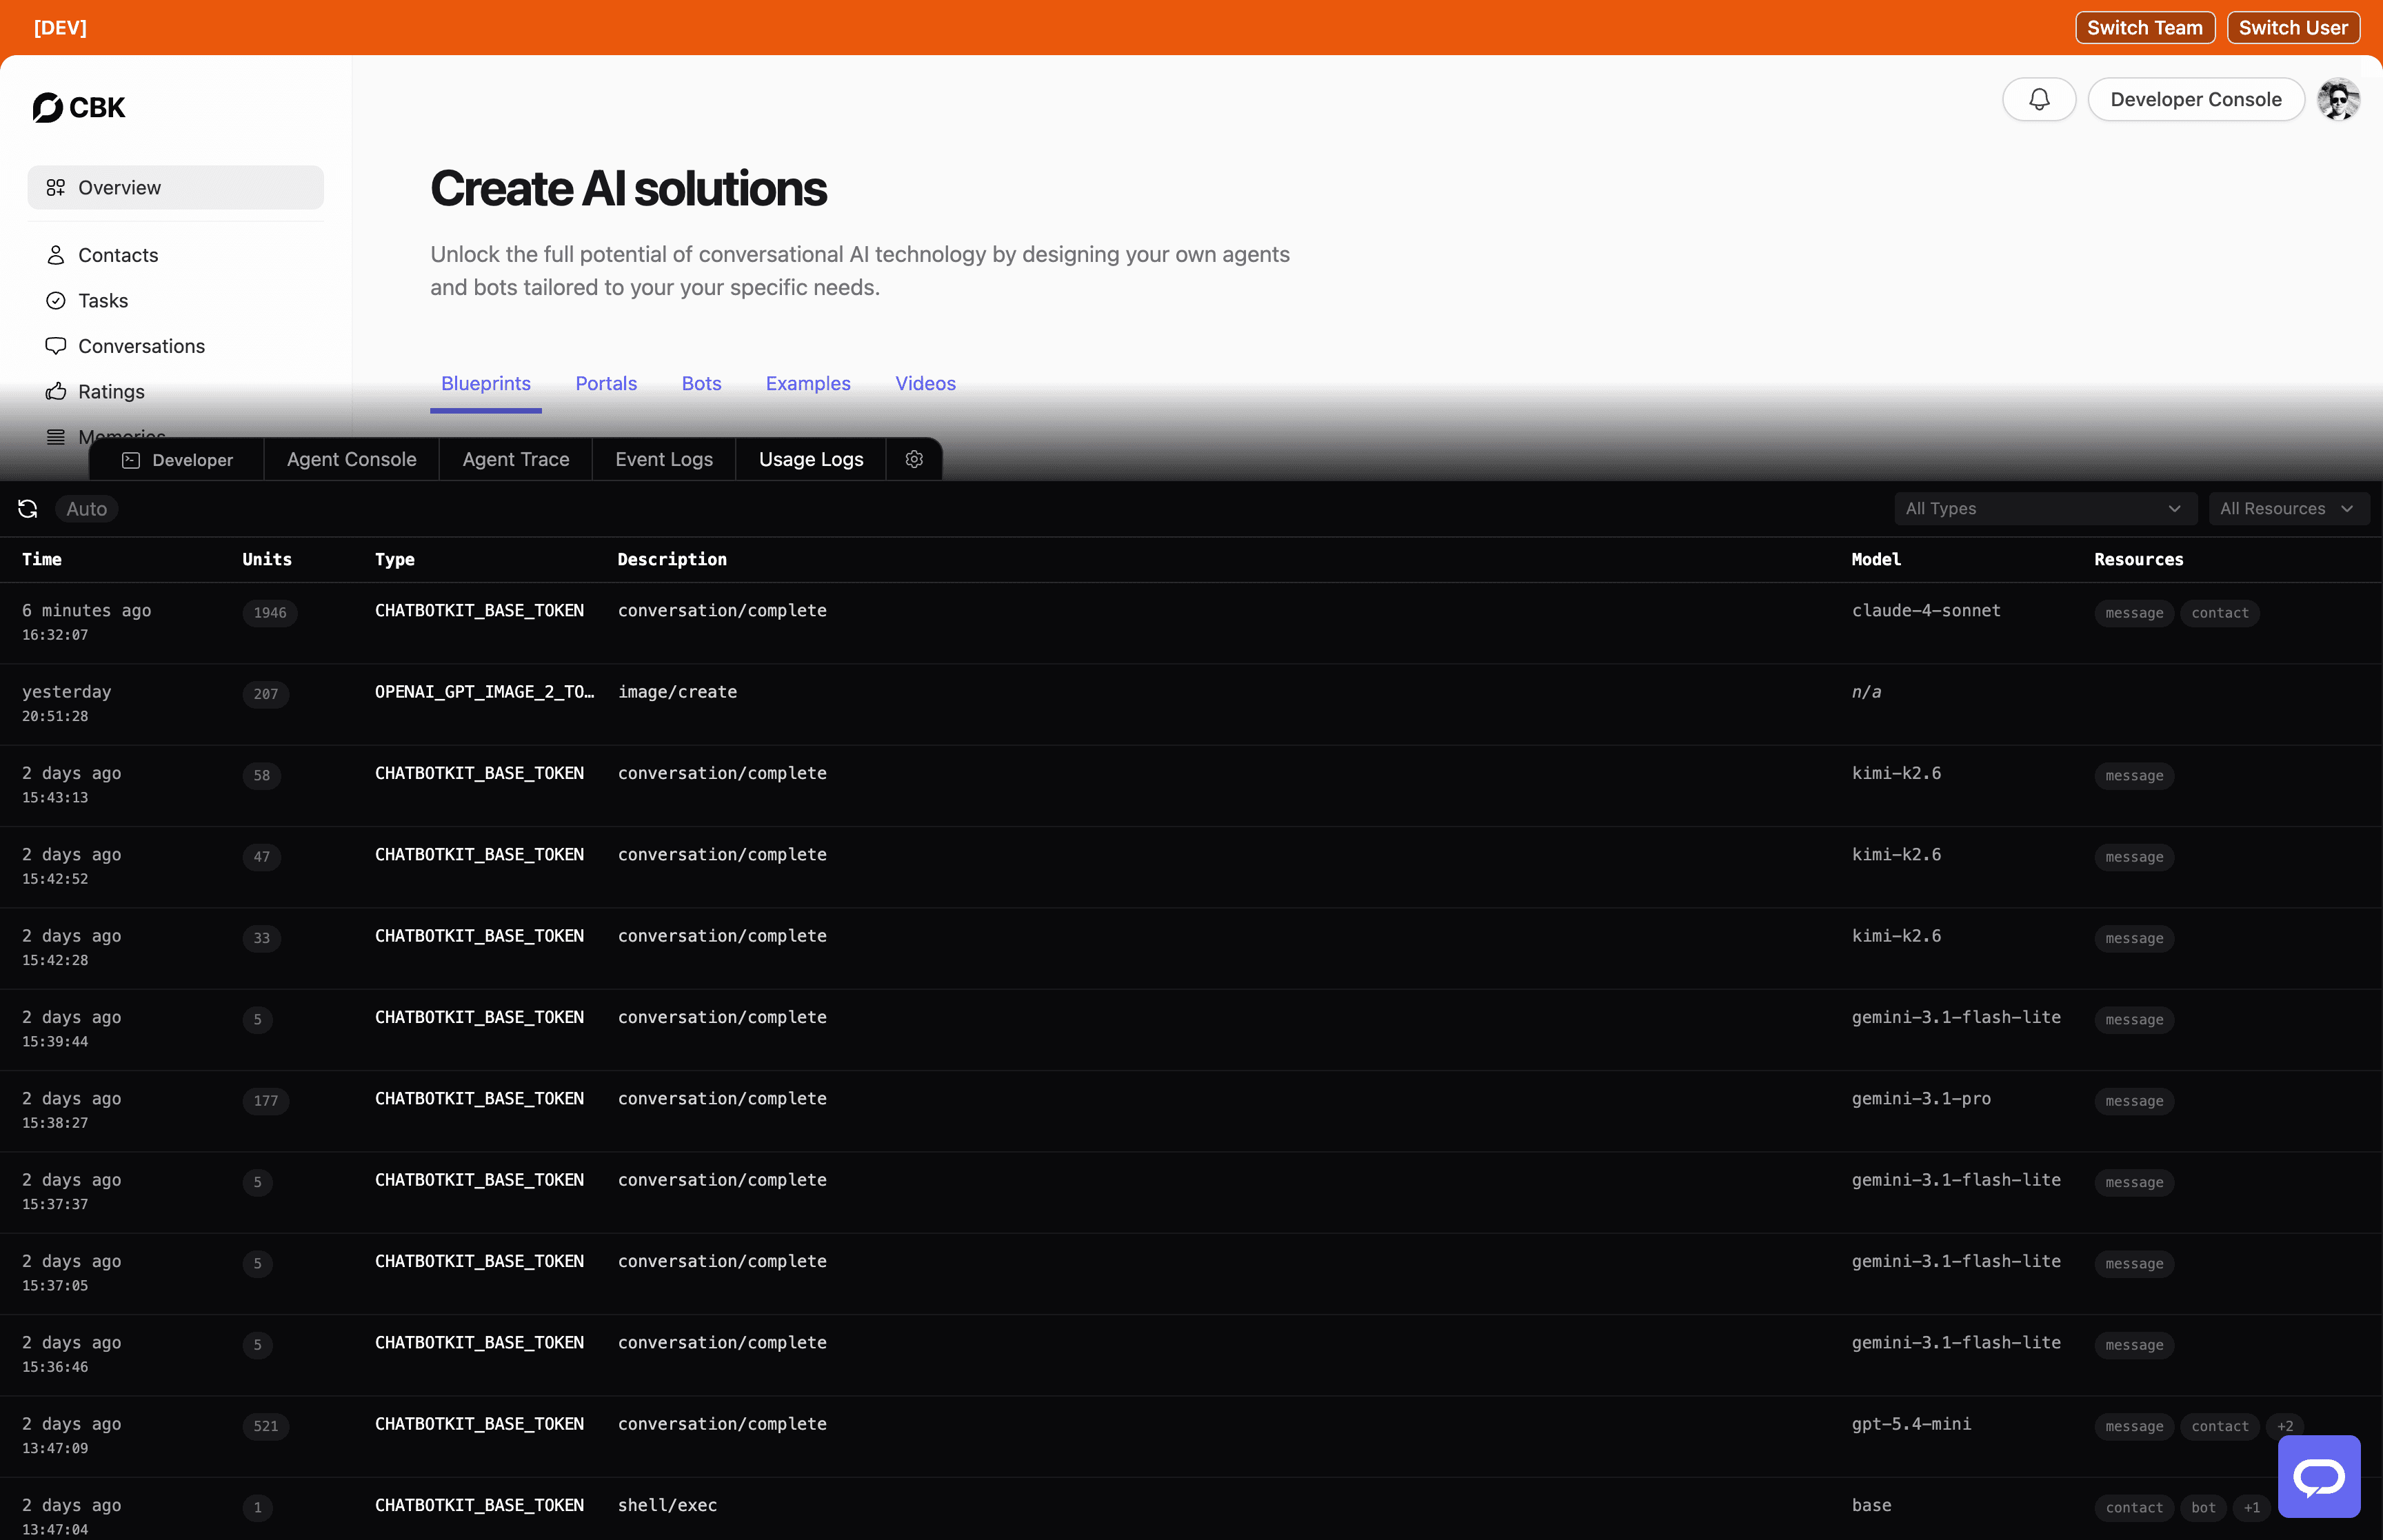This screenshot has width=2383, height=1540.
Task: Expand the +2 resources badge
Action: point(2284,1426)
